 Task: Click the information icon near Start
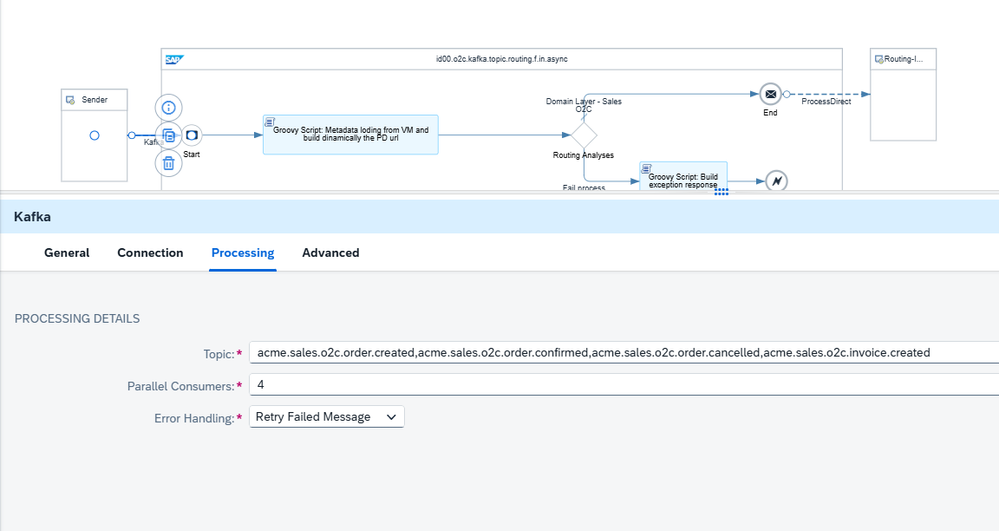pos(168,108)
